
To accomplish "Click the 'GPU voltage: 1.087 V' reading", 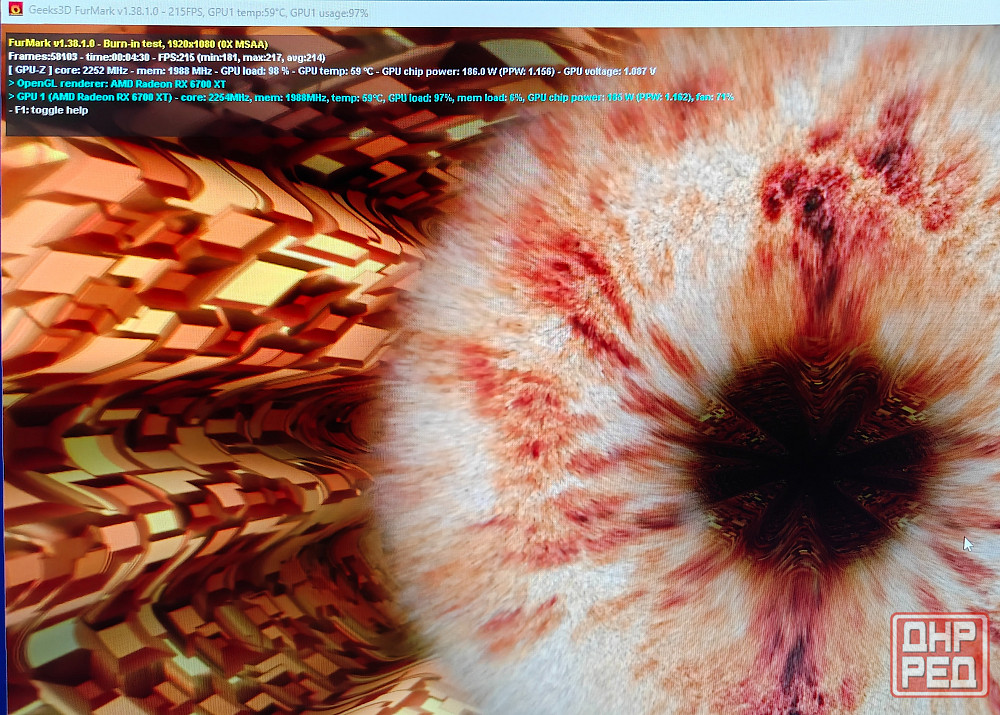I will pos(609,71).
